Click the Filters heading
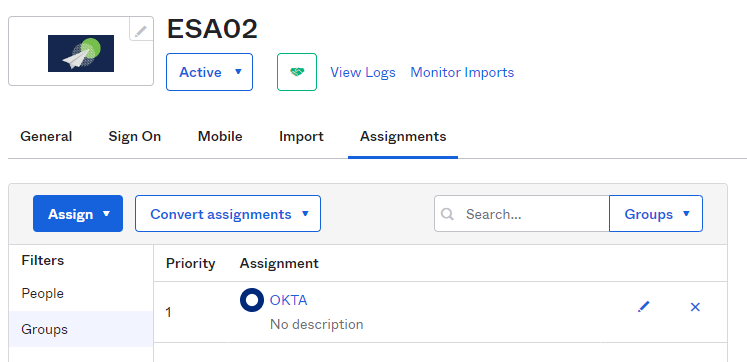Viewport: 747px width, 362px height. (x=43, y=261)
